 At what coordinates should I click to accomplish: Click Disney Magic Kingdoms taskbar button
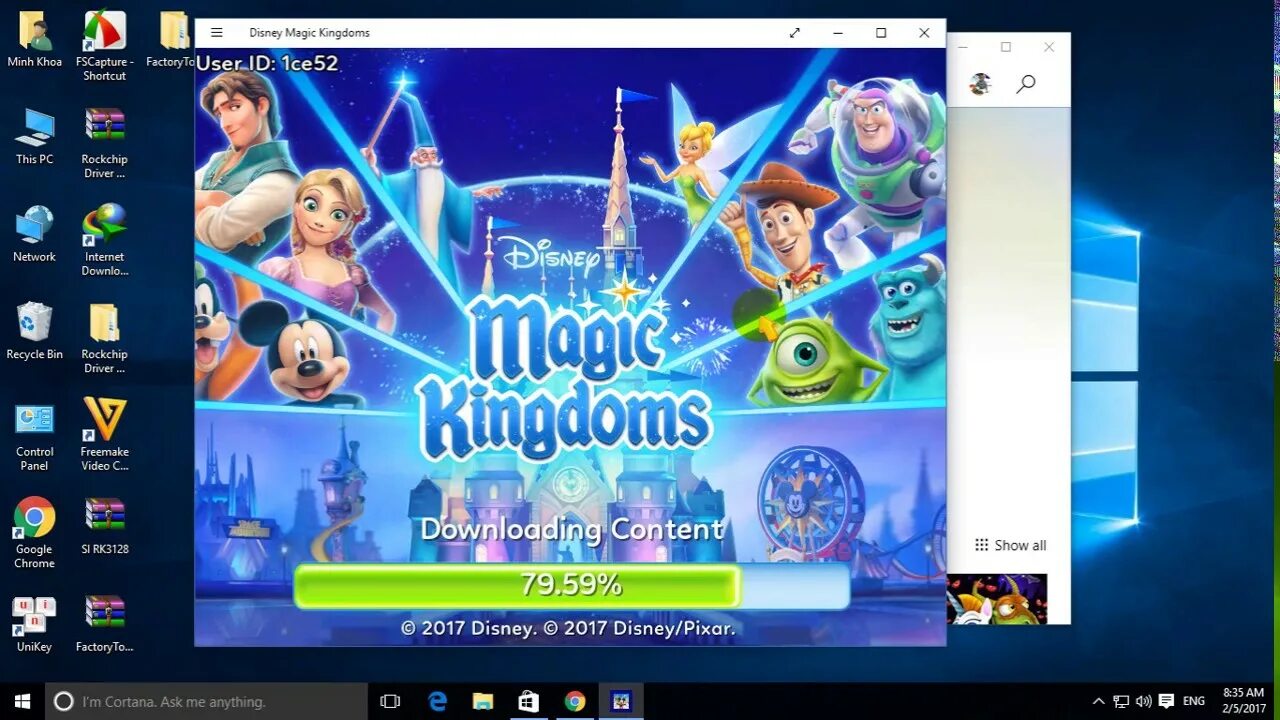(620, 701)
